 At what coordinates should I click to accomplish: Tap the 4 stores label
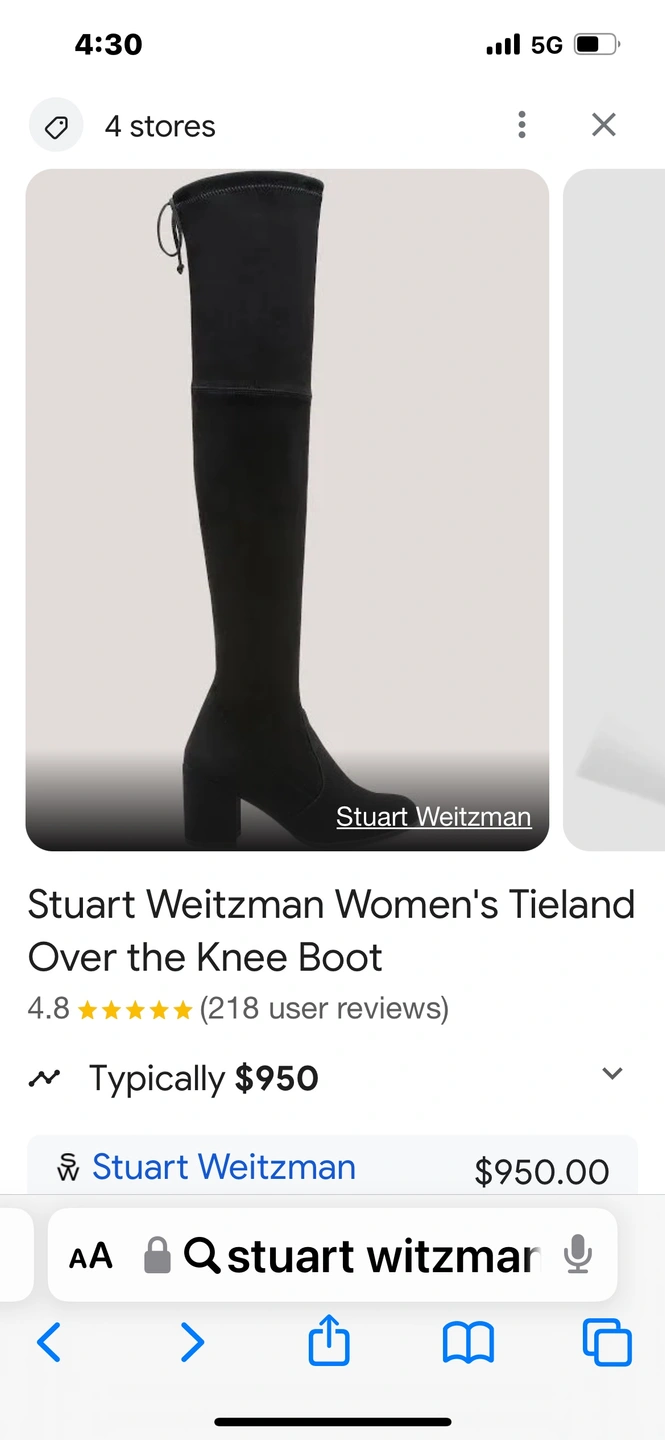tap(160, 126)
